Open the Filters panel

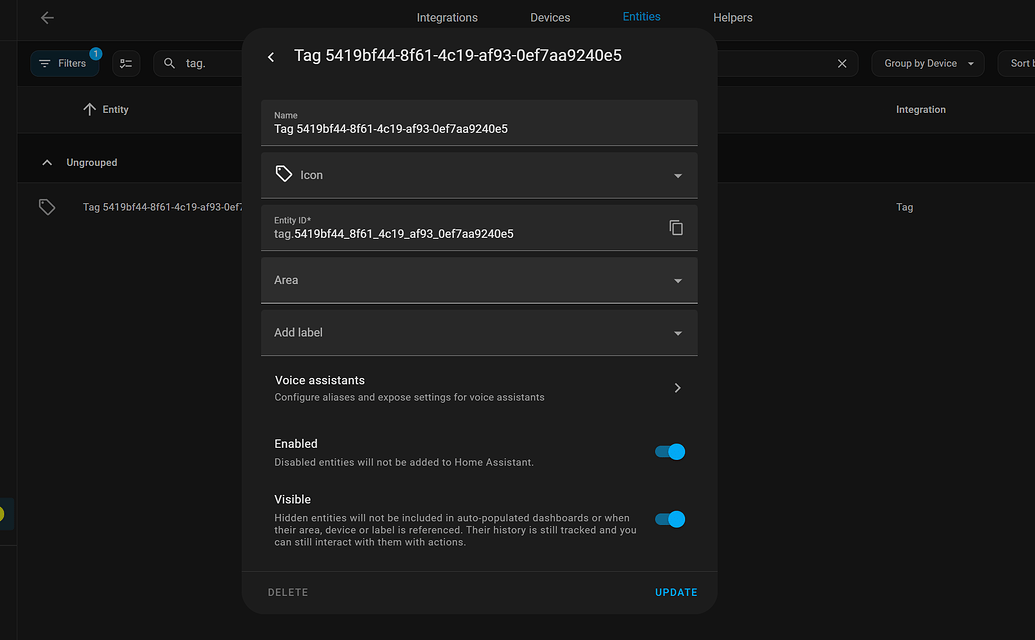tap(65, 62)
